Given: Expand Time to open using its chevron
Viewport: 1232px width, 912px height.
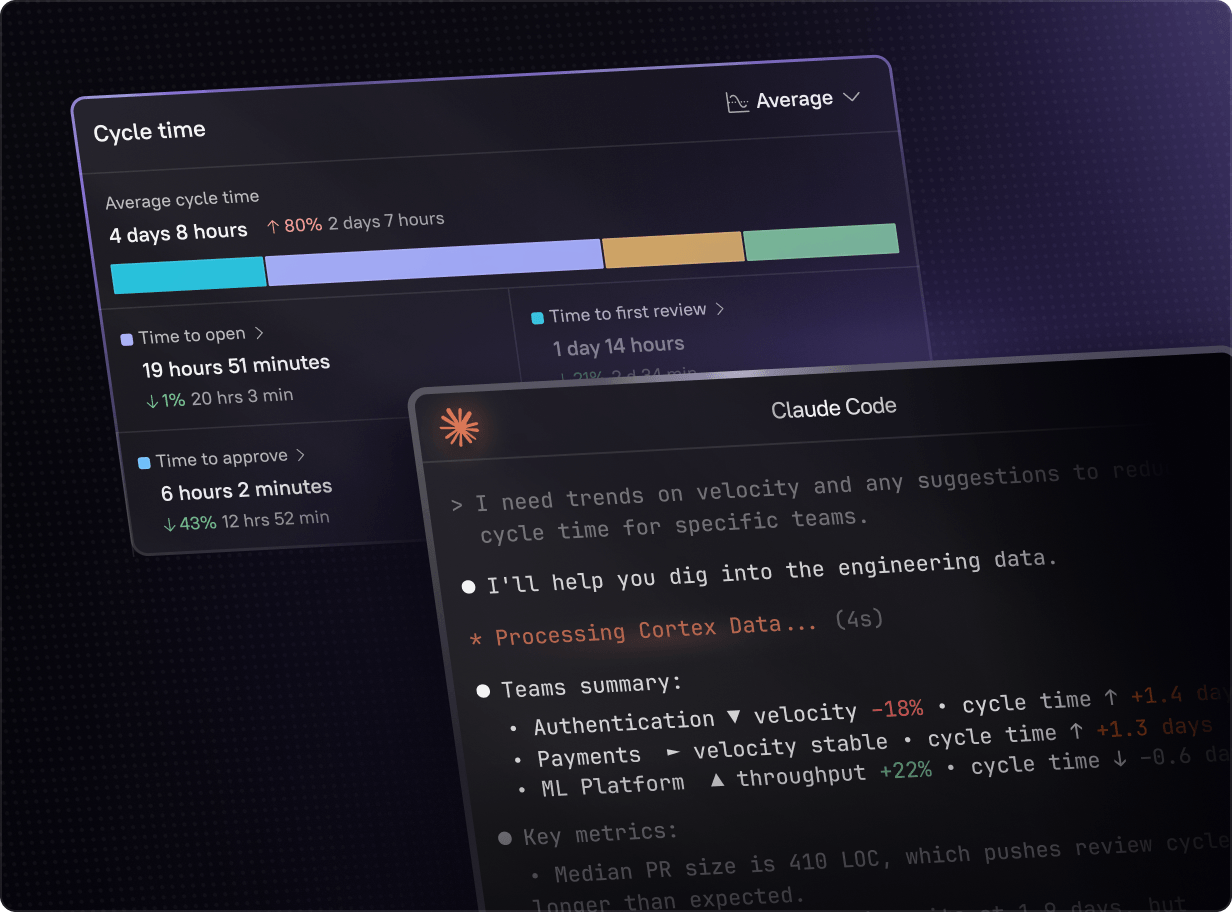Looking at the screenshot, I should [259, 333].
